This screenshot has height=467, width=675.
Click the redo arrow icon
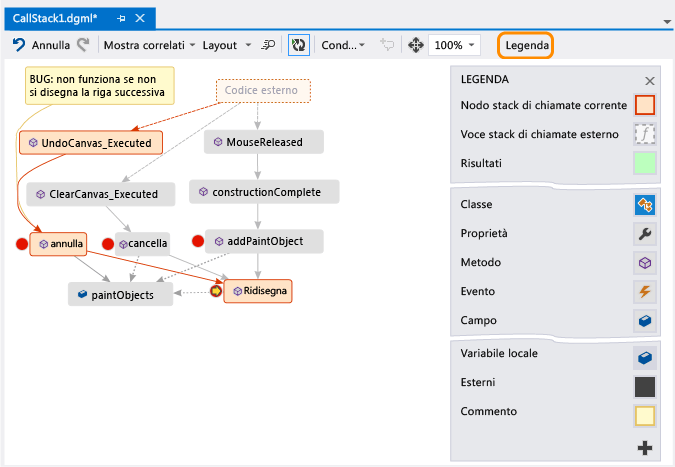[84, 45]
